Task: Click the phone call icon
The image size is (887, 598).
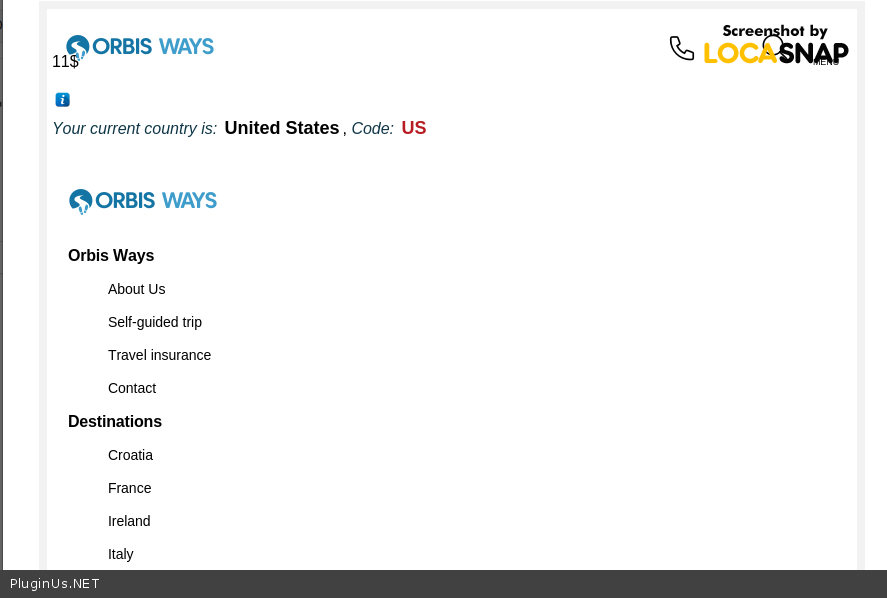Action: 681,48
